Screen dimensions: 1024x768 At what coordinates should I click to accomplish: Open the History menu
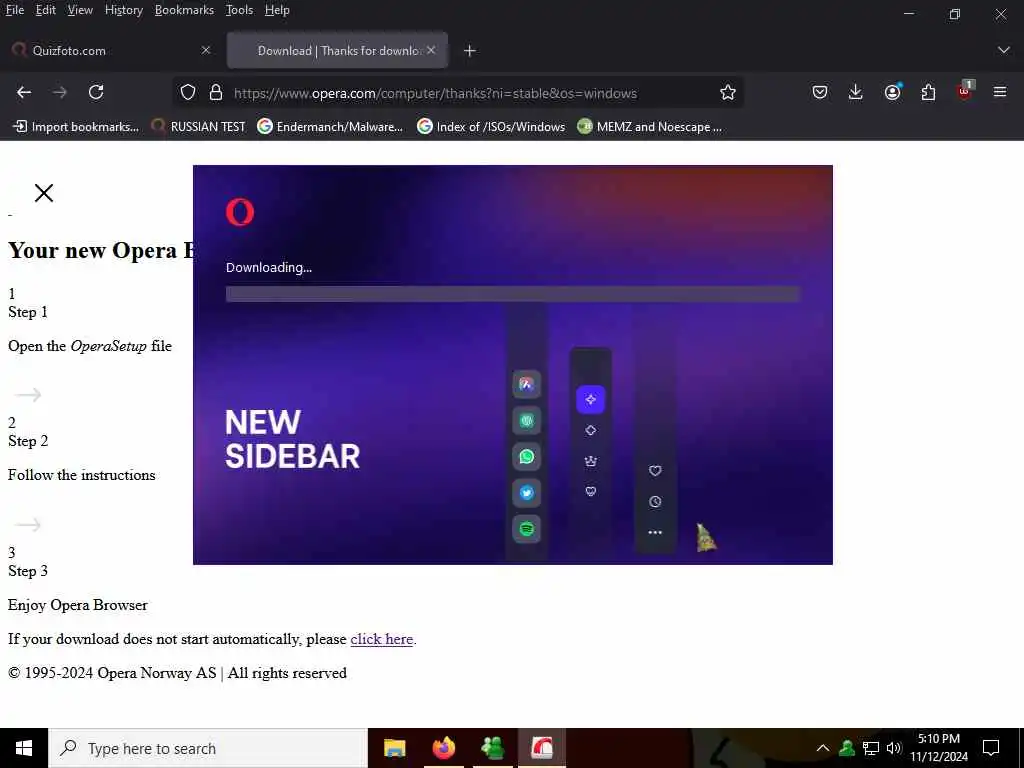124,10
